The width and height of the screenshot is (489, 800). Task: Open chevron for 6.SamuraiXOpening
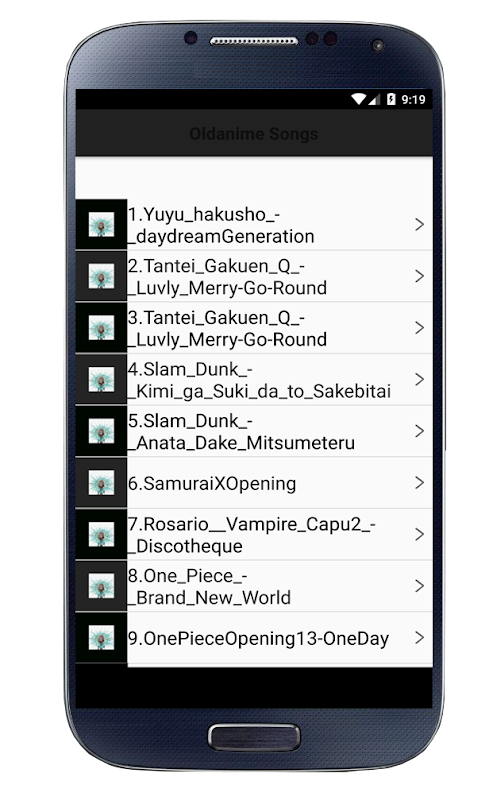[x=420, y=483]
